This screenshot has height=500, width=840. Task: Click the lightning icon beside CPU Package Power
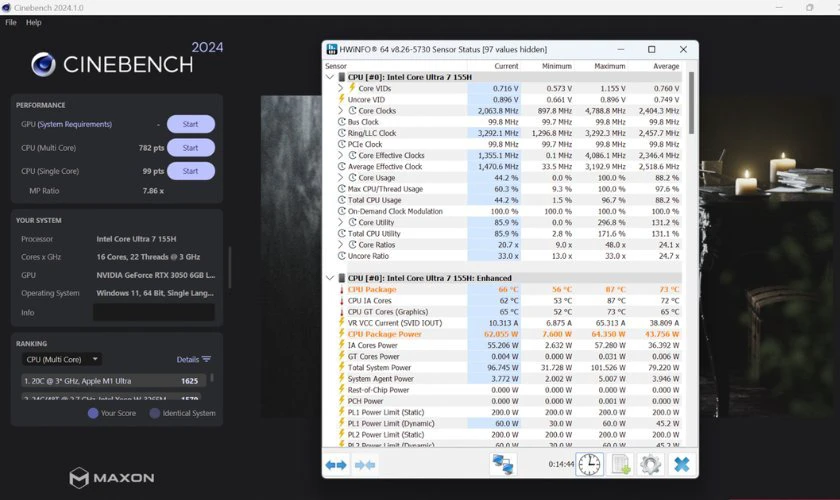tap(341, 334)
